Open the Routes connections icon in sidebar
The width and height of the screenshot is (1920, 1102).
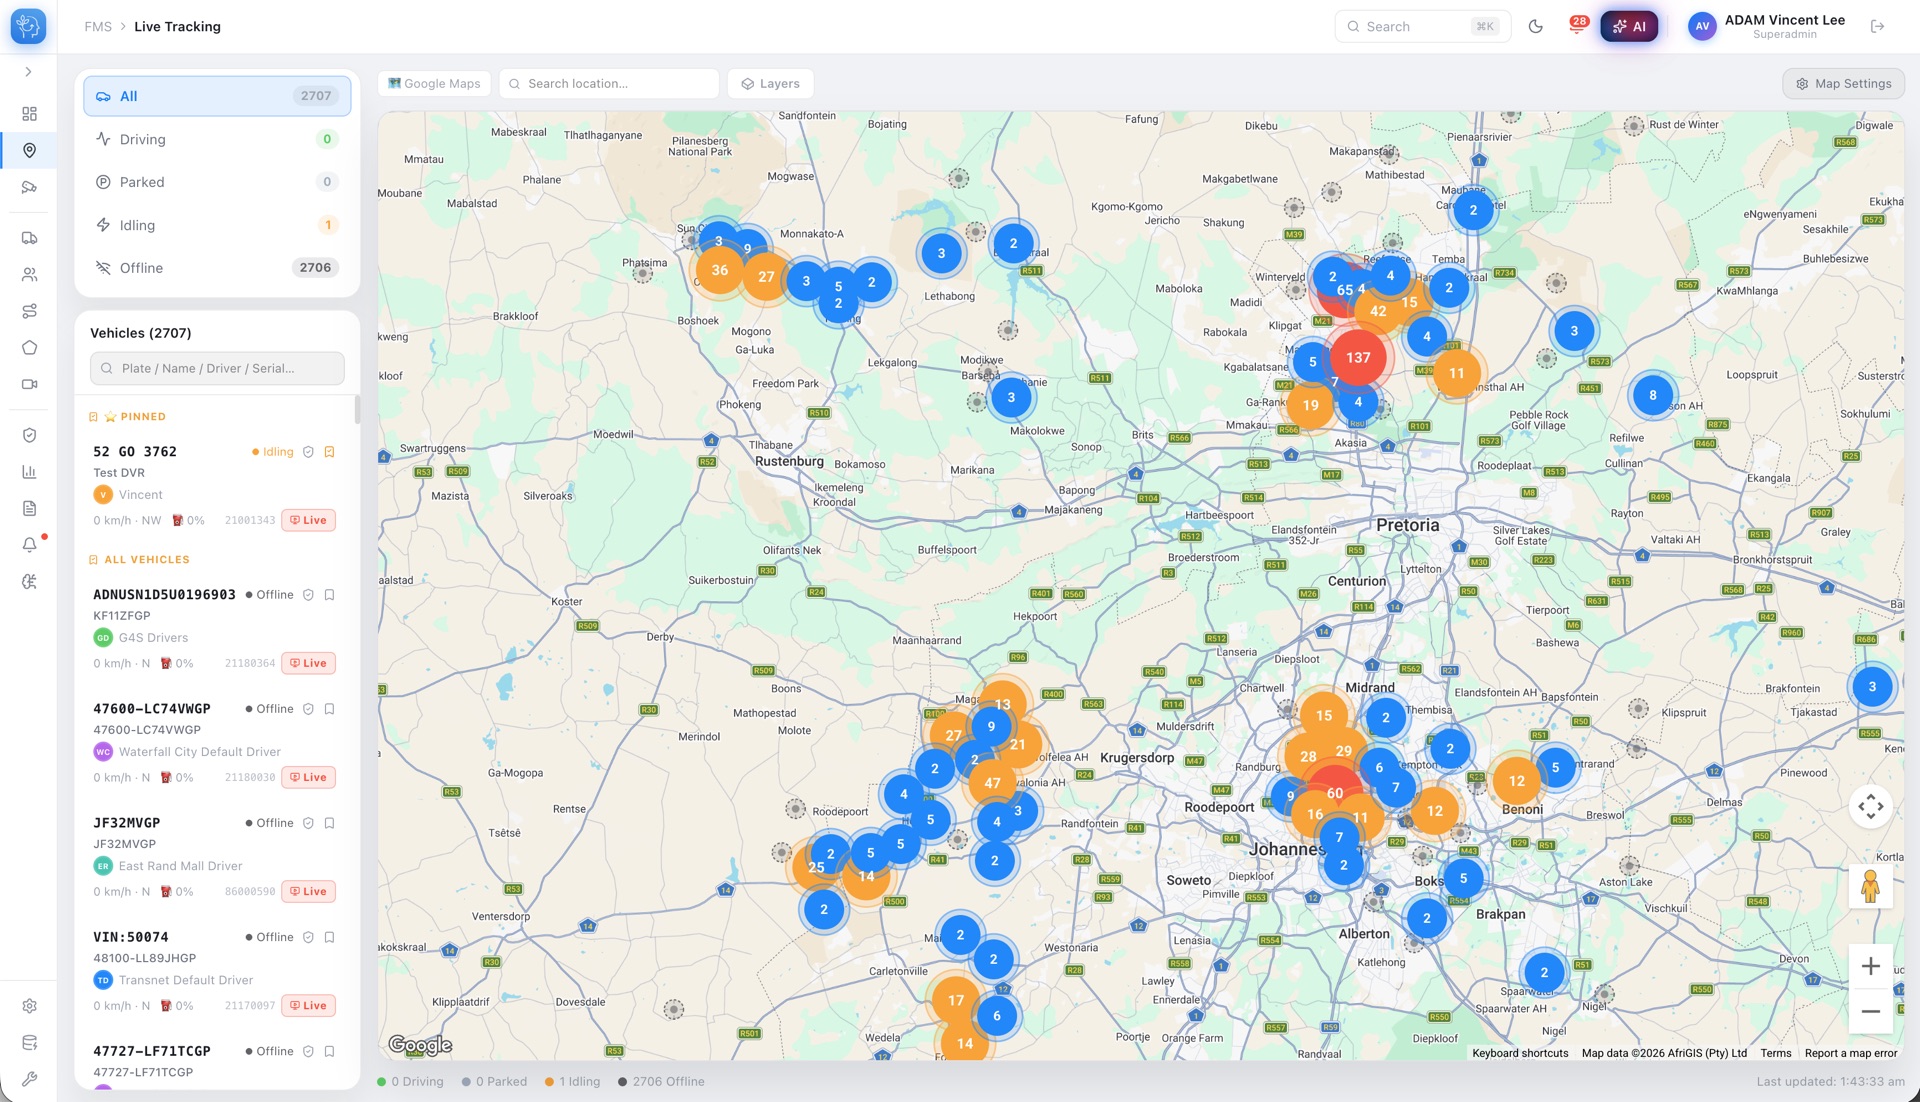[x=29, y=310]
